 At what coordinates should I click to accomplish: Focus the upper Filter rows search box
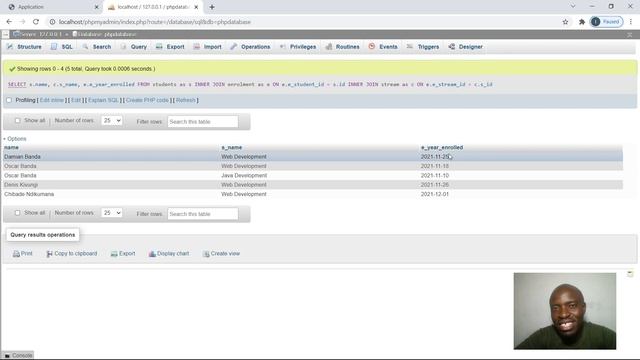click(x=203, y=122)
